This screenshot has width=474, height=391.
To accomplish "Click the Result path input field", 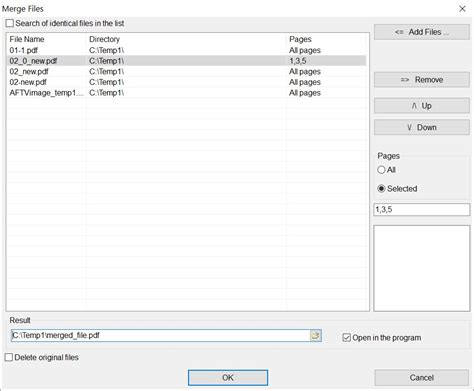I will coord(161,335).
